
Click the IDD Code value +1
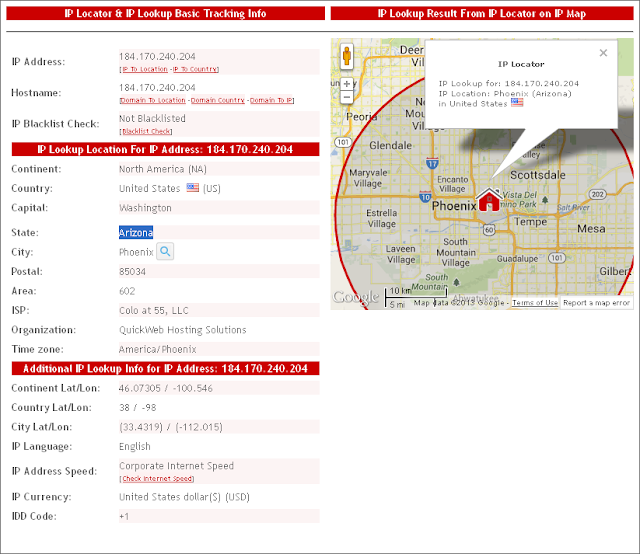(124, 516)
